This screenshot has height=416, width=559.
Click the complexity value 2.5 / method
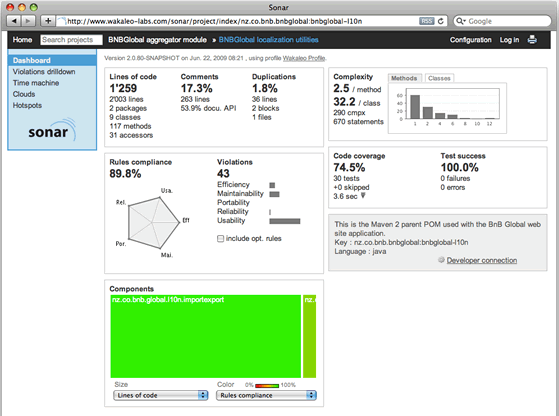(x=357, y=88)
